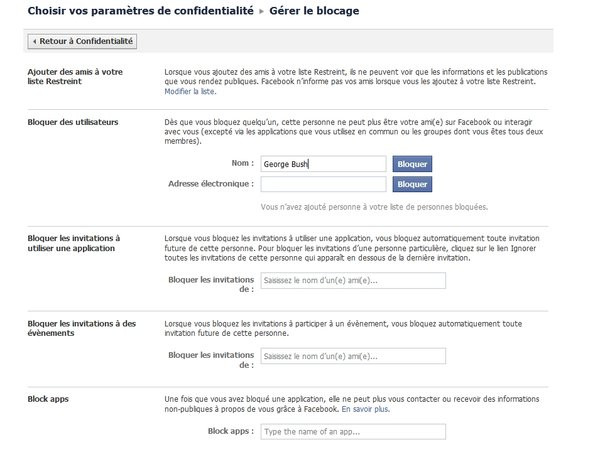Viewport: 600px width, 452px height.
Task: Click the Adresse électronique label
Action: [211, 184]
